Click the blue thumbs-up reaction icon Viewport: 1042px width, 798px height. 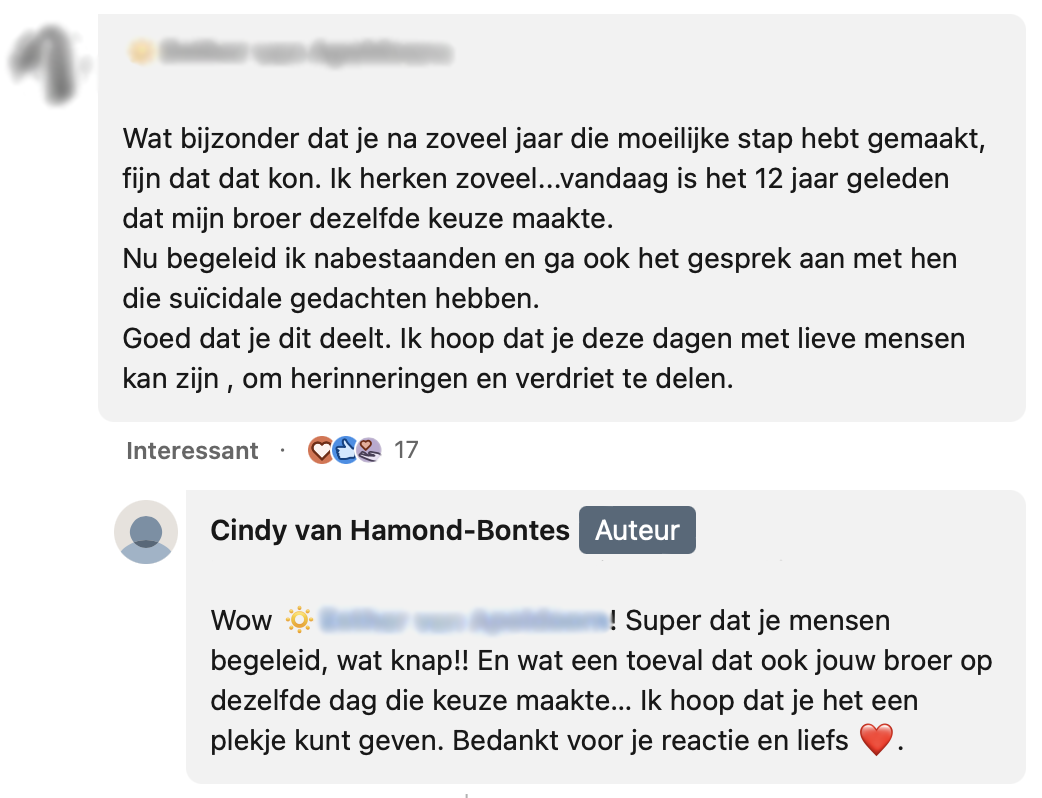pos(344,451)
